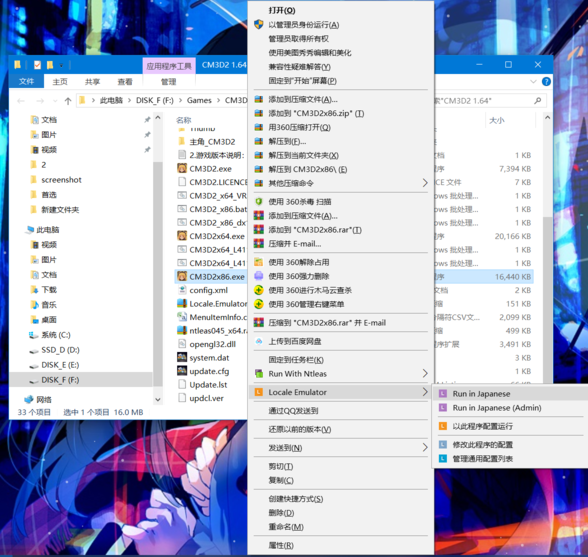
Task: Expand the Run With Ntleas submenu arrow
Action: [425, 374]
